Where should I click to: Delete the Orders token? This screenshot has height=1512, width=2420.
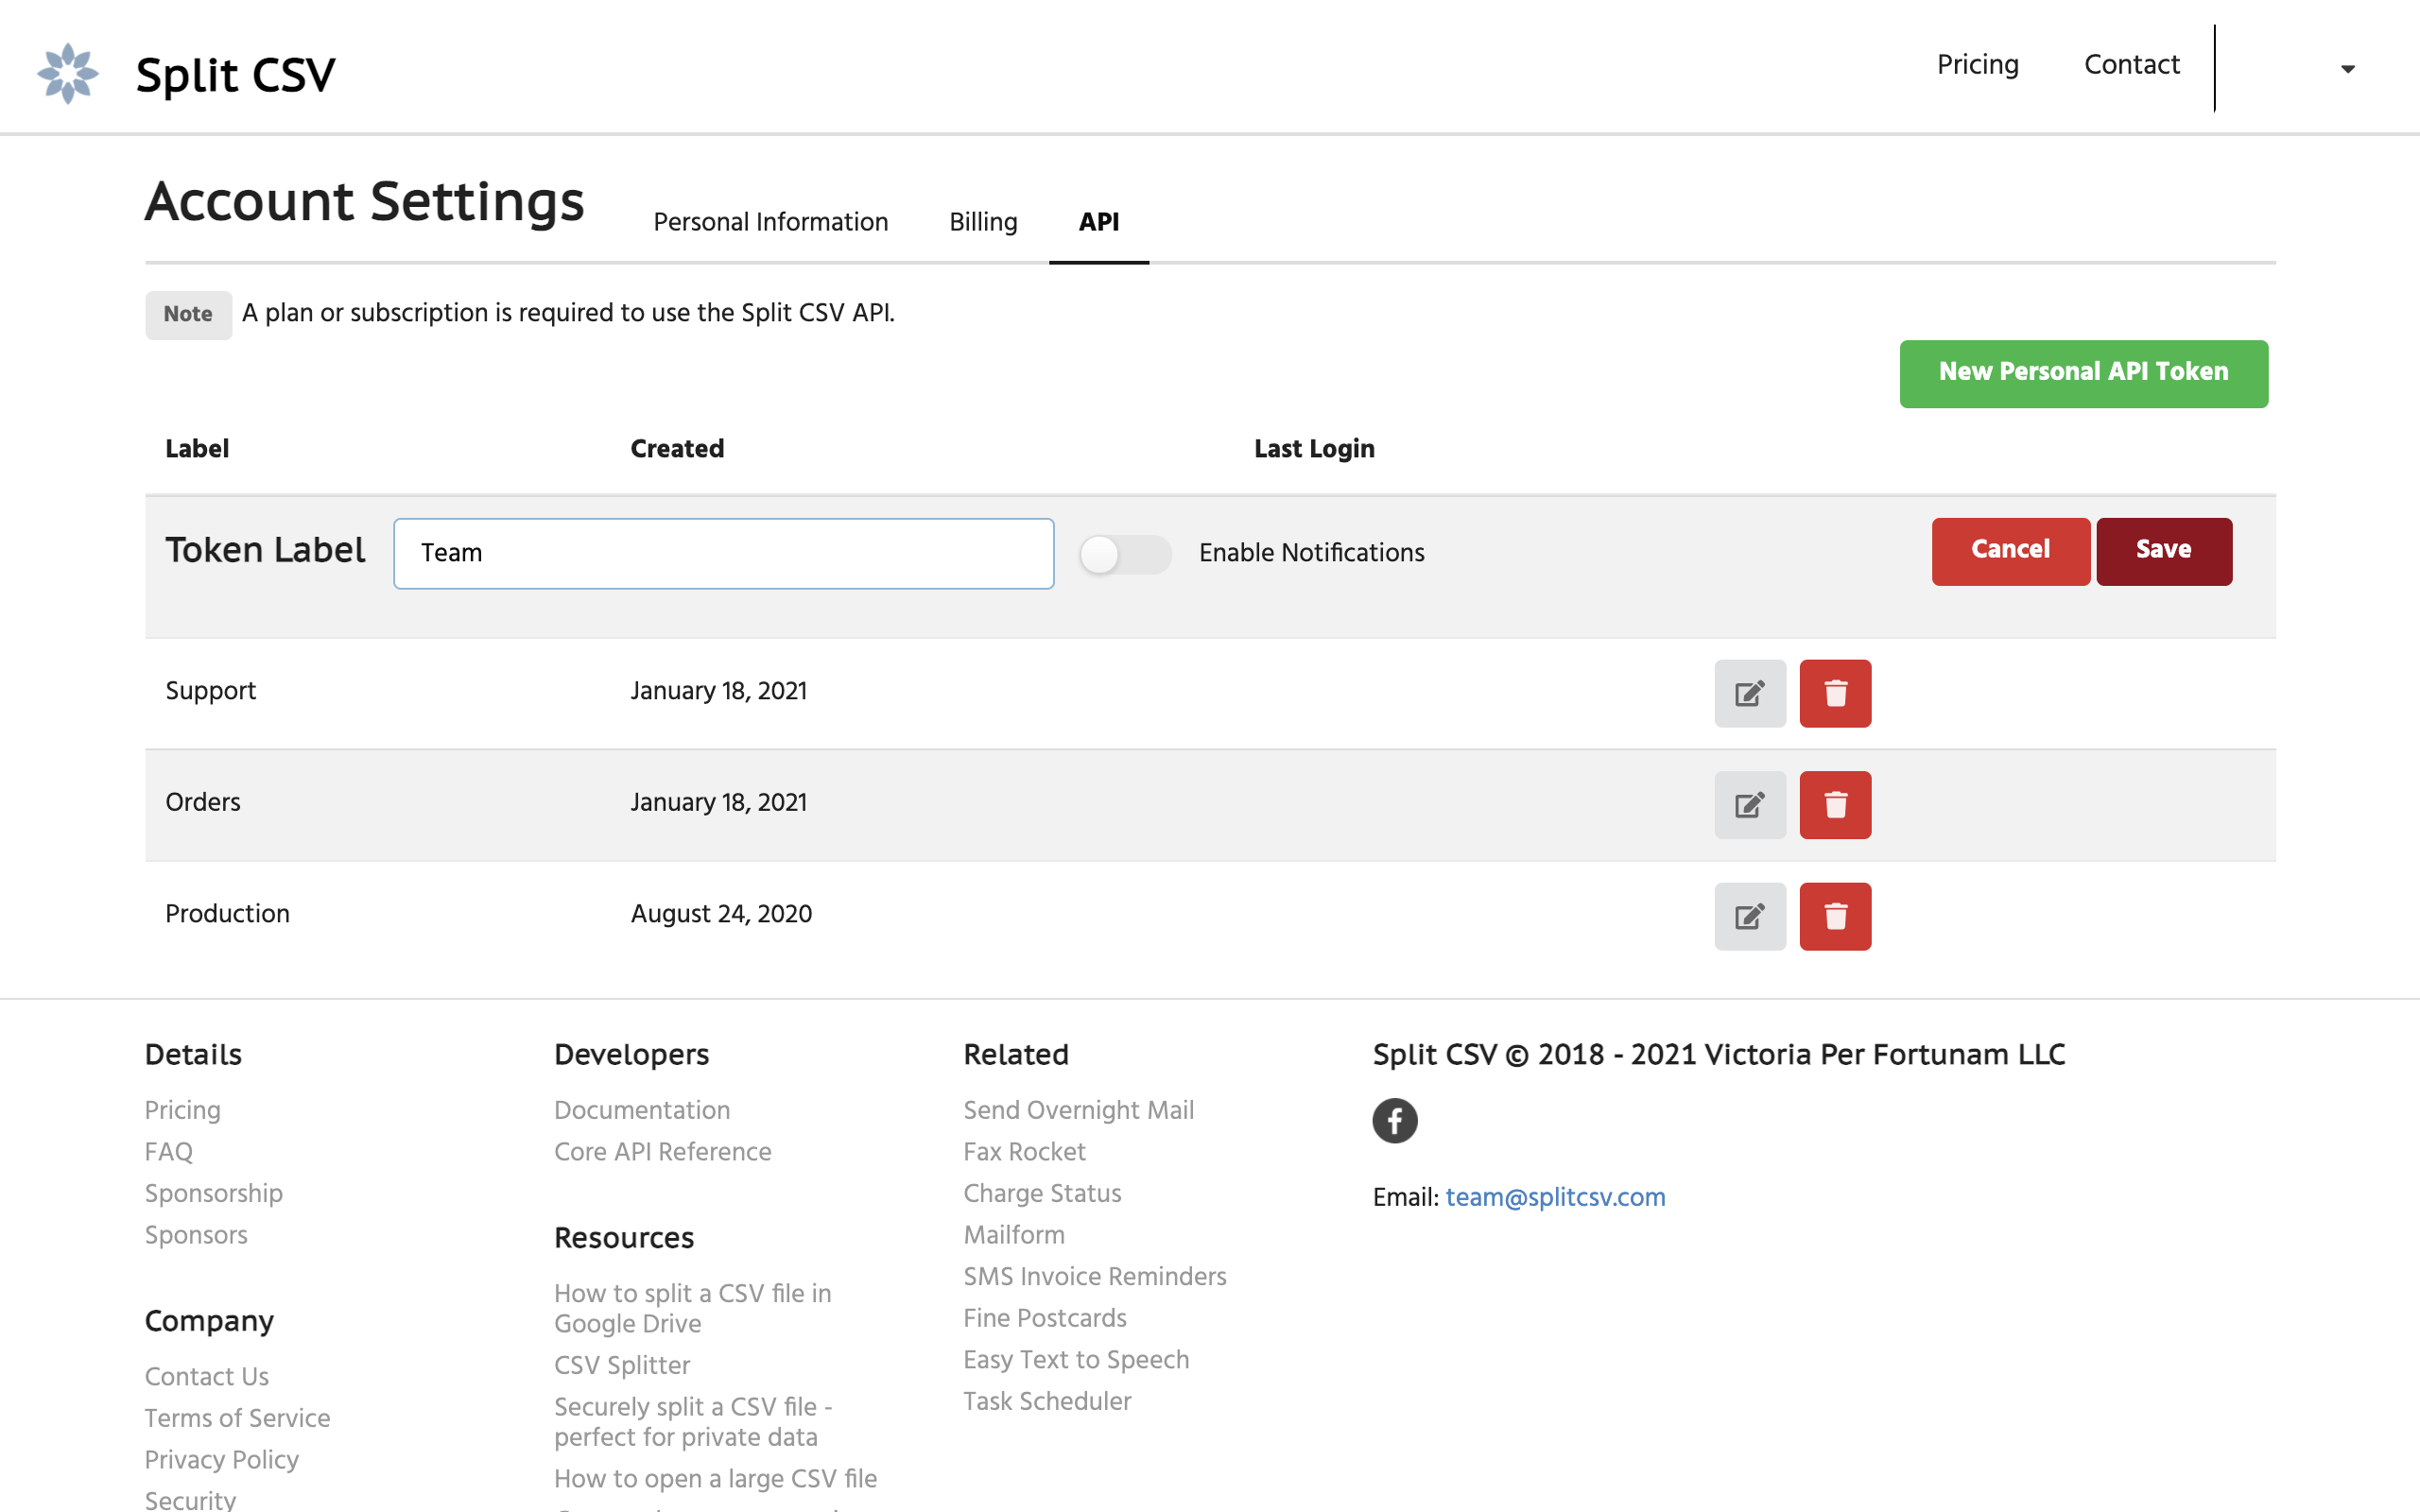coord(1835,805)
